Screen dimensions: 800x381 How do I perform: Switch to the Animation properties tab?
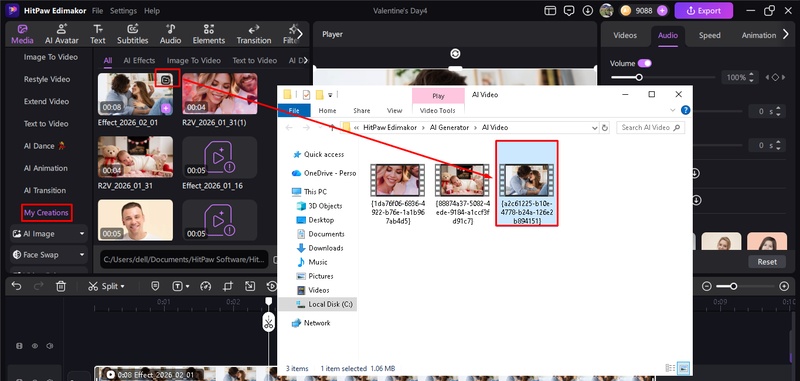point(758,35)
